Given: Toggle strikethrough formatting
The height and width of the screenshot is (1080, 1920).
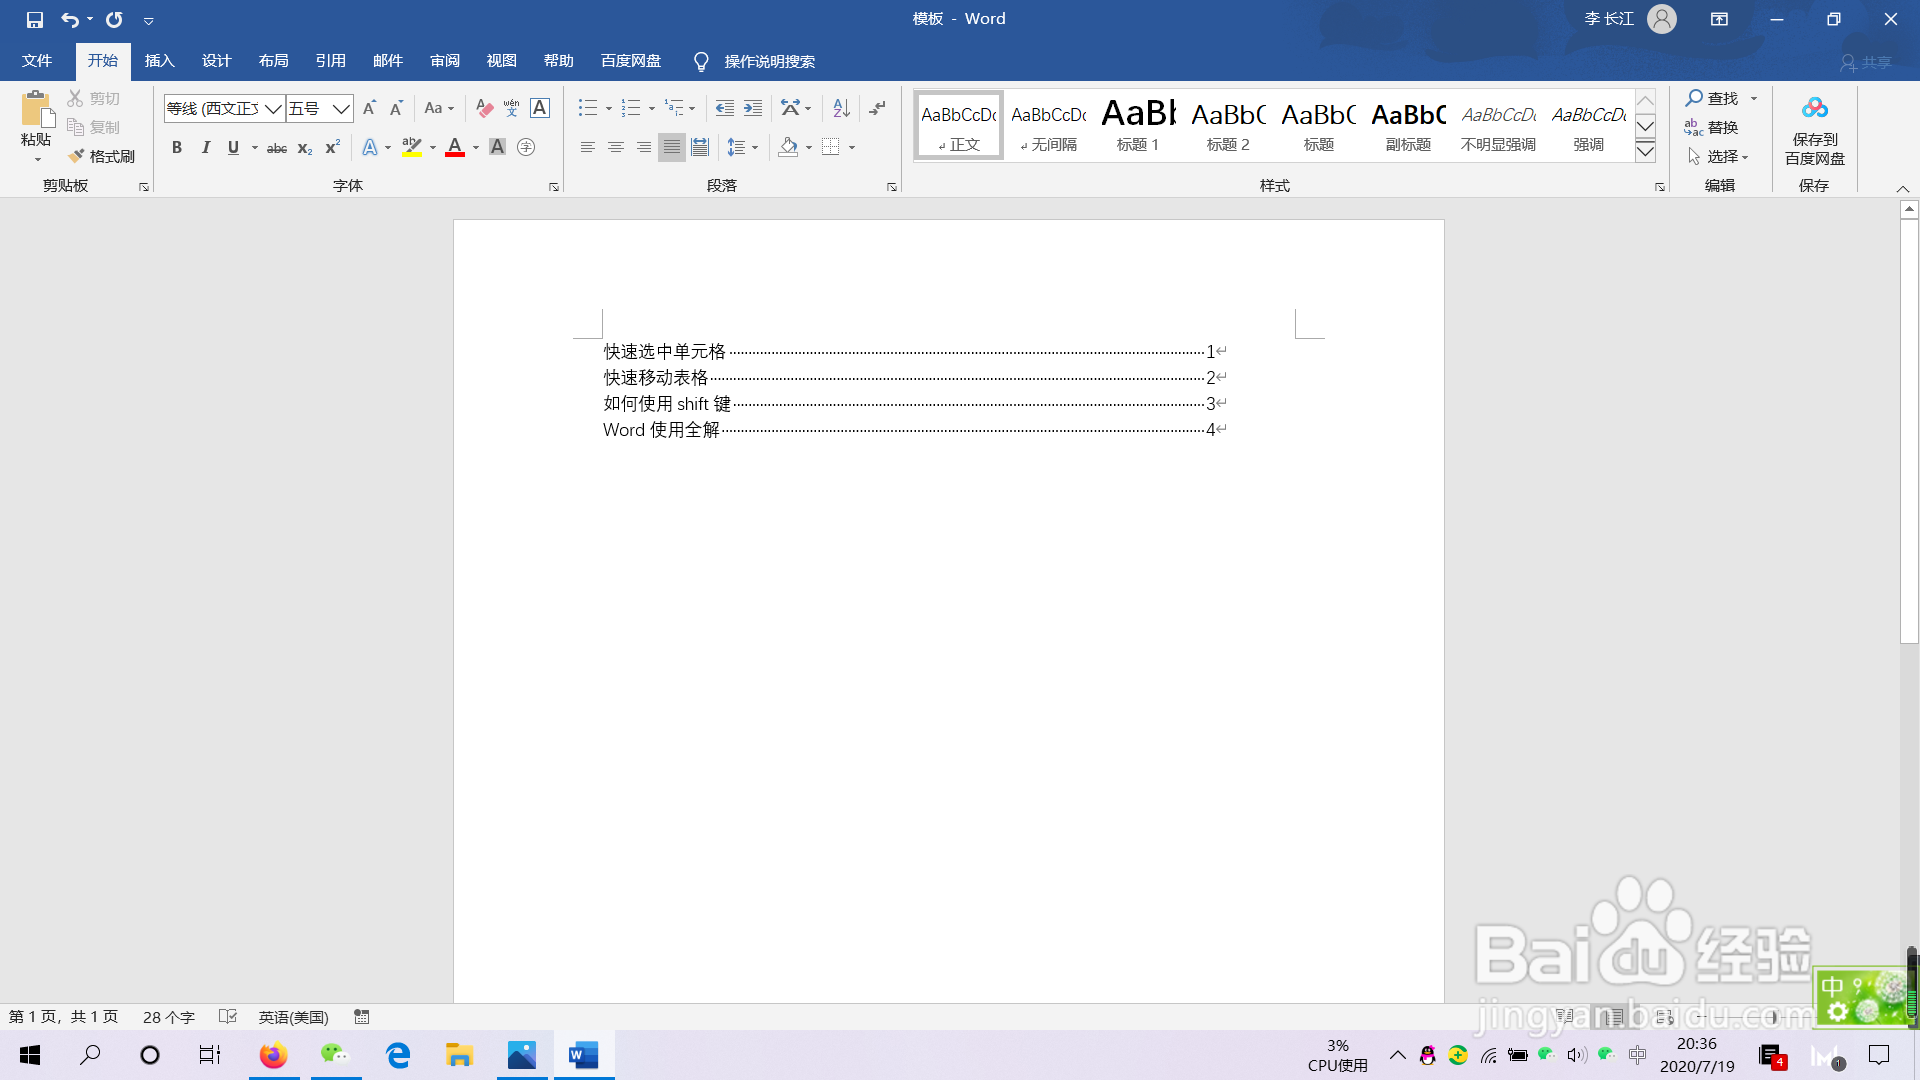Looking at the screenshot, I should (x=276, y=147).
